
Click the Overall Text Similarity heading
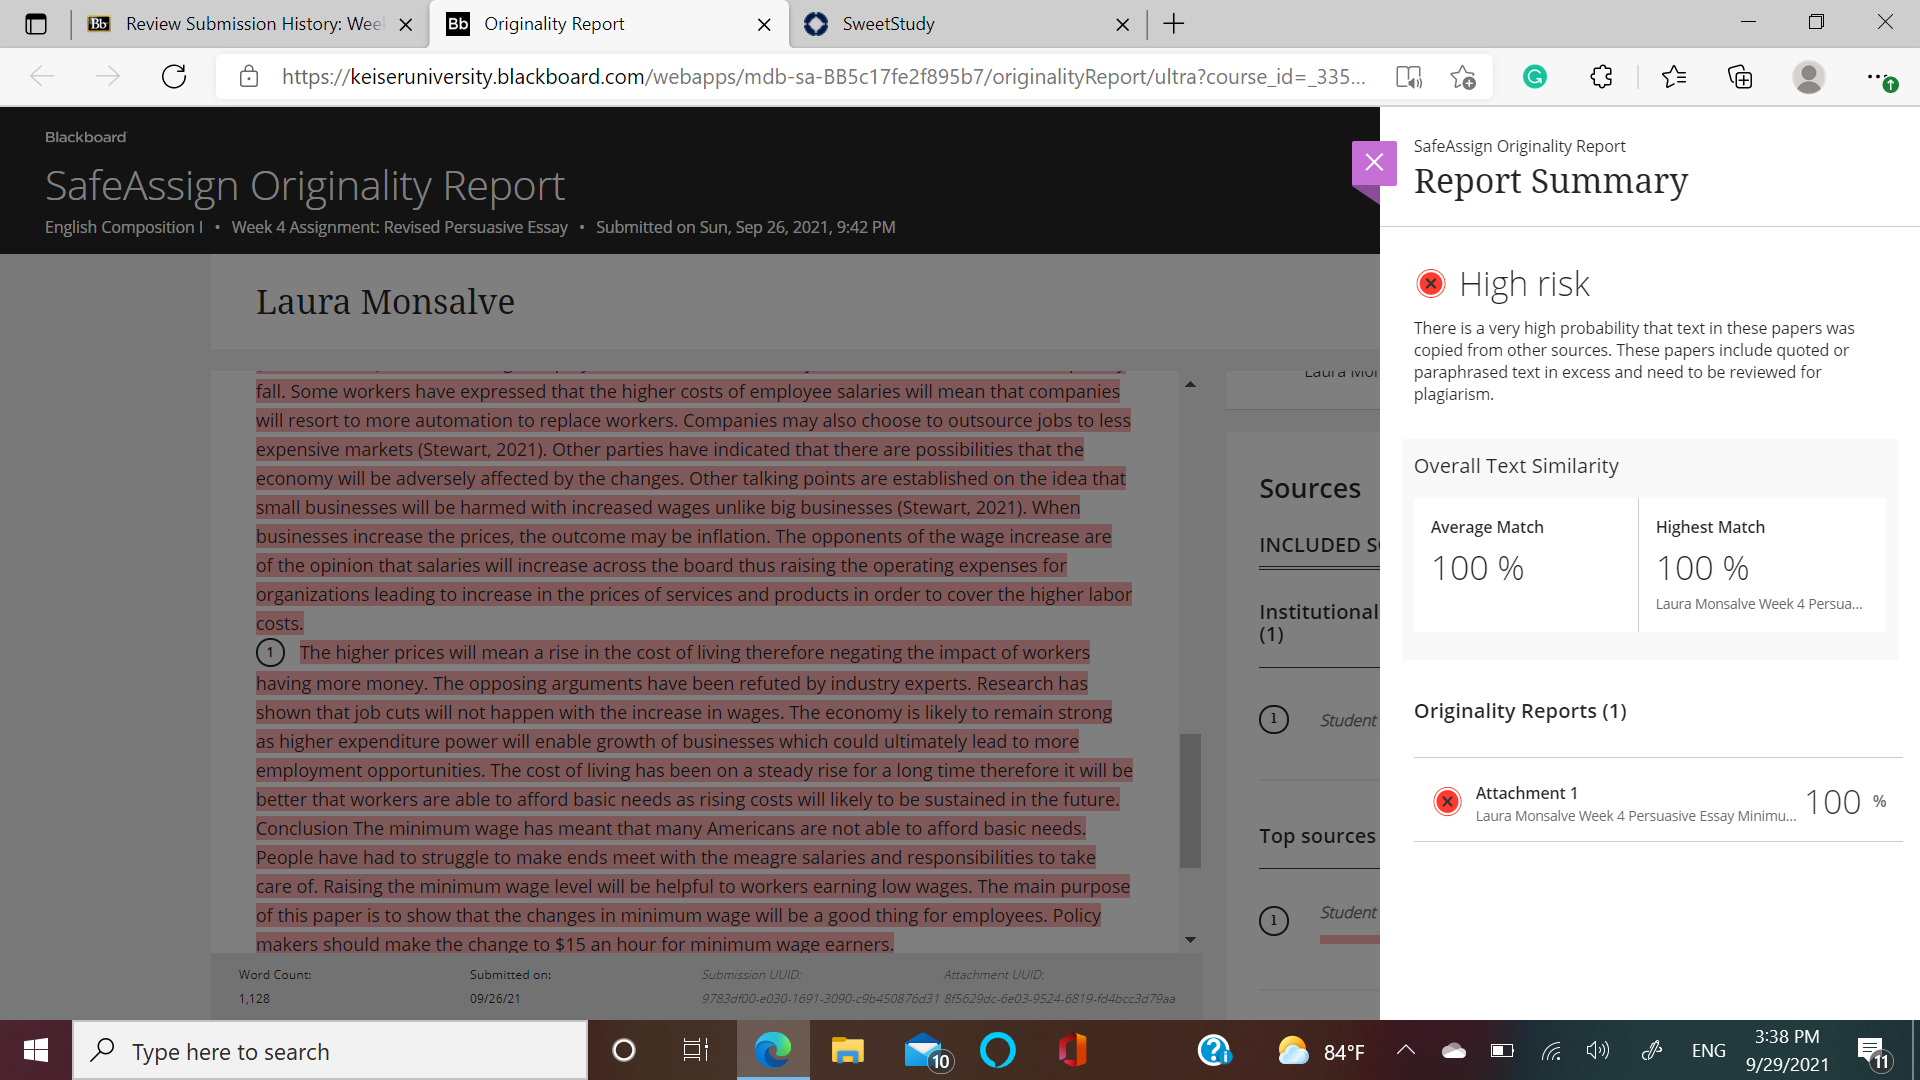1516,466
